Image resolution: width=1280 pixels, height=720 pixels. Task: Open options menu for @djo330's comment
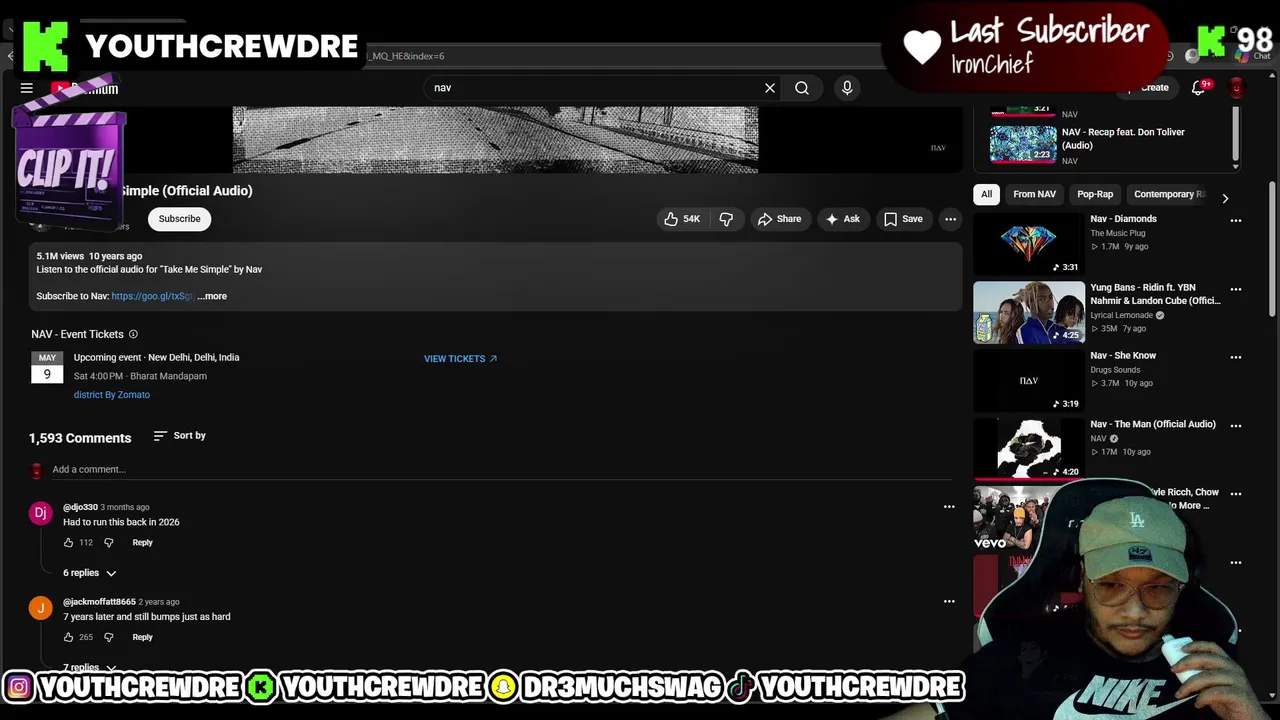point(949,507)
